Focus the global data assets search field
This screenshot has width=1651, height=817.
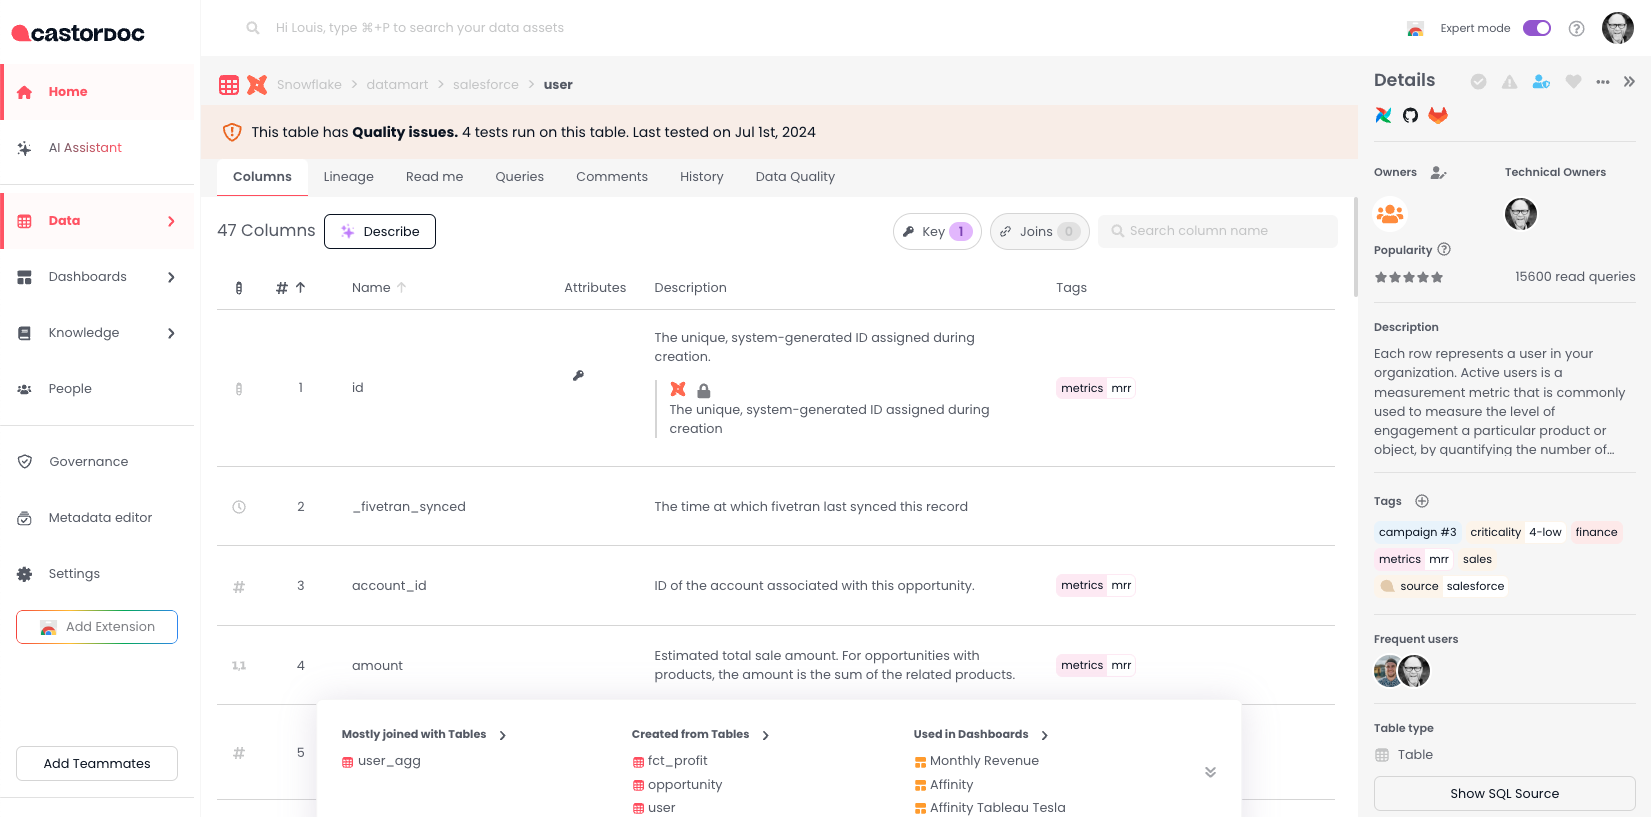coord(420,28)
